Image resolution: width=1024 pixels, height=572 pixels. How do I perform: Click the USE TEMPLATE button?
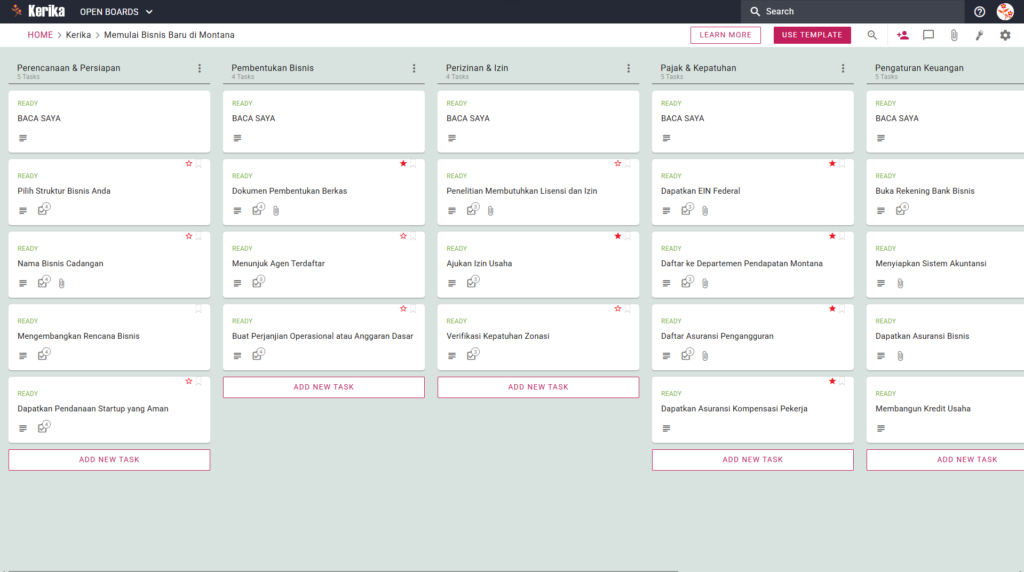(812, 35)
